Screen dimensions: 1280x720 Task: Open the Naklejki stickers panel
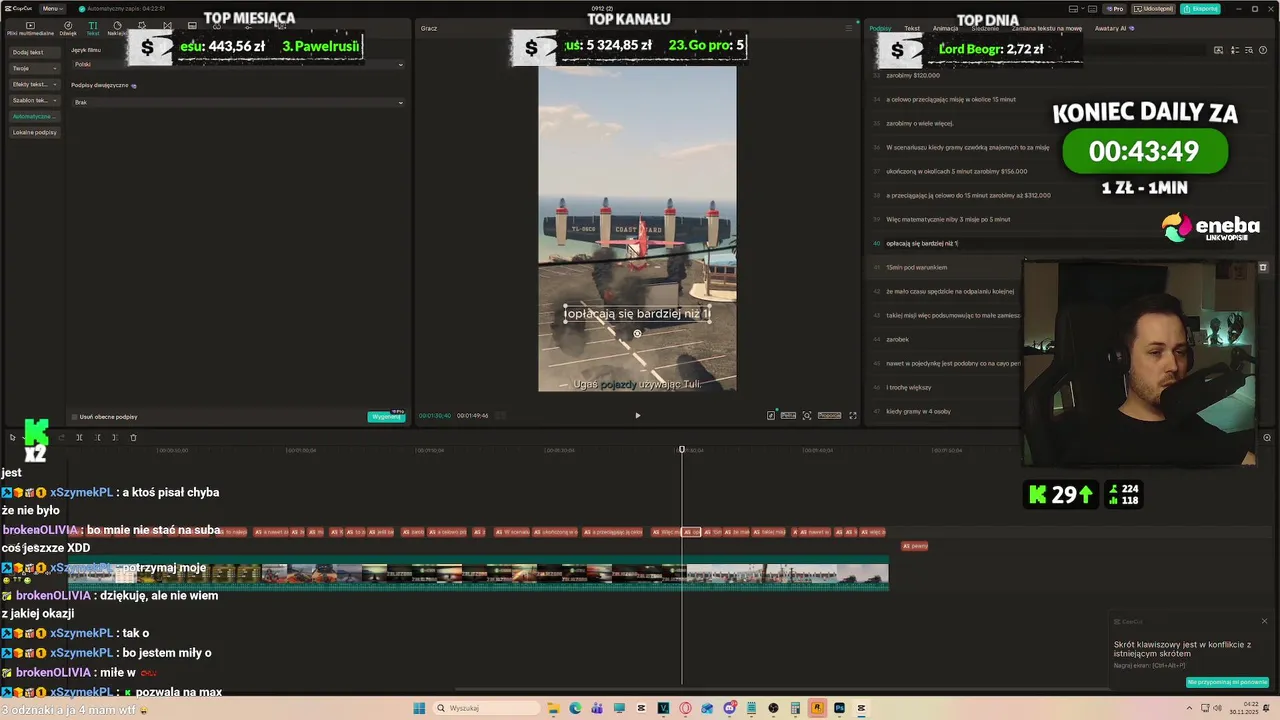pos(117,28)
